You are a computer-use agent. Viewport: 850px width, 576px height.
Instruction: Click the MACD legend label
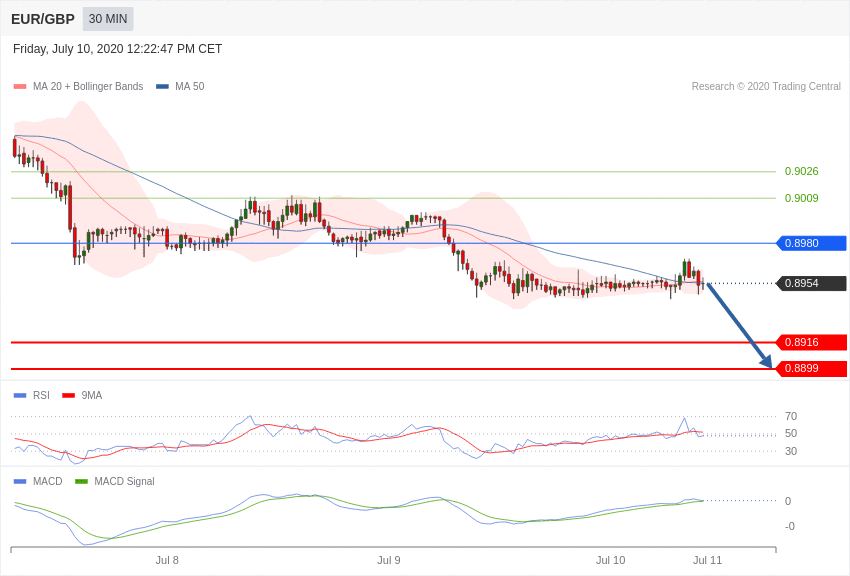[48, 481]
